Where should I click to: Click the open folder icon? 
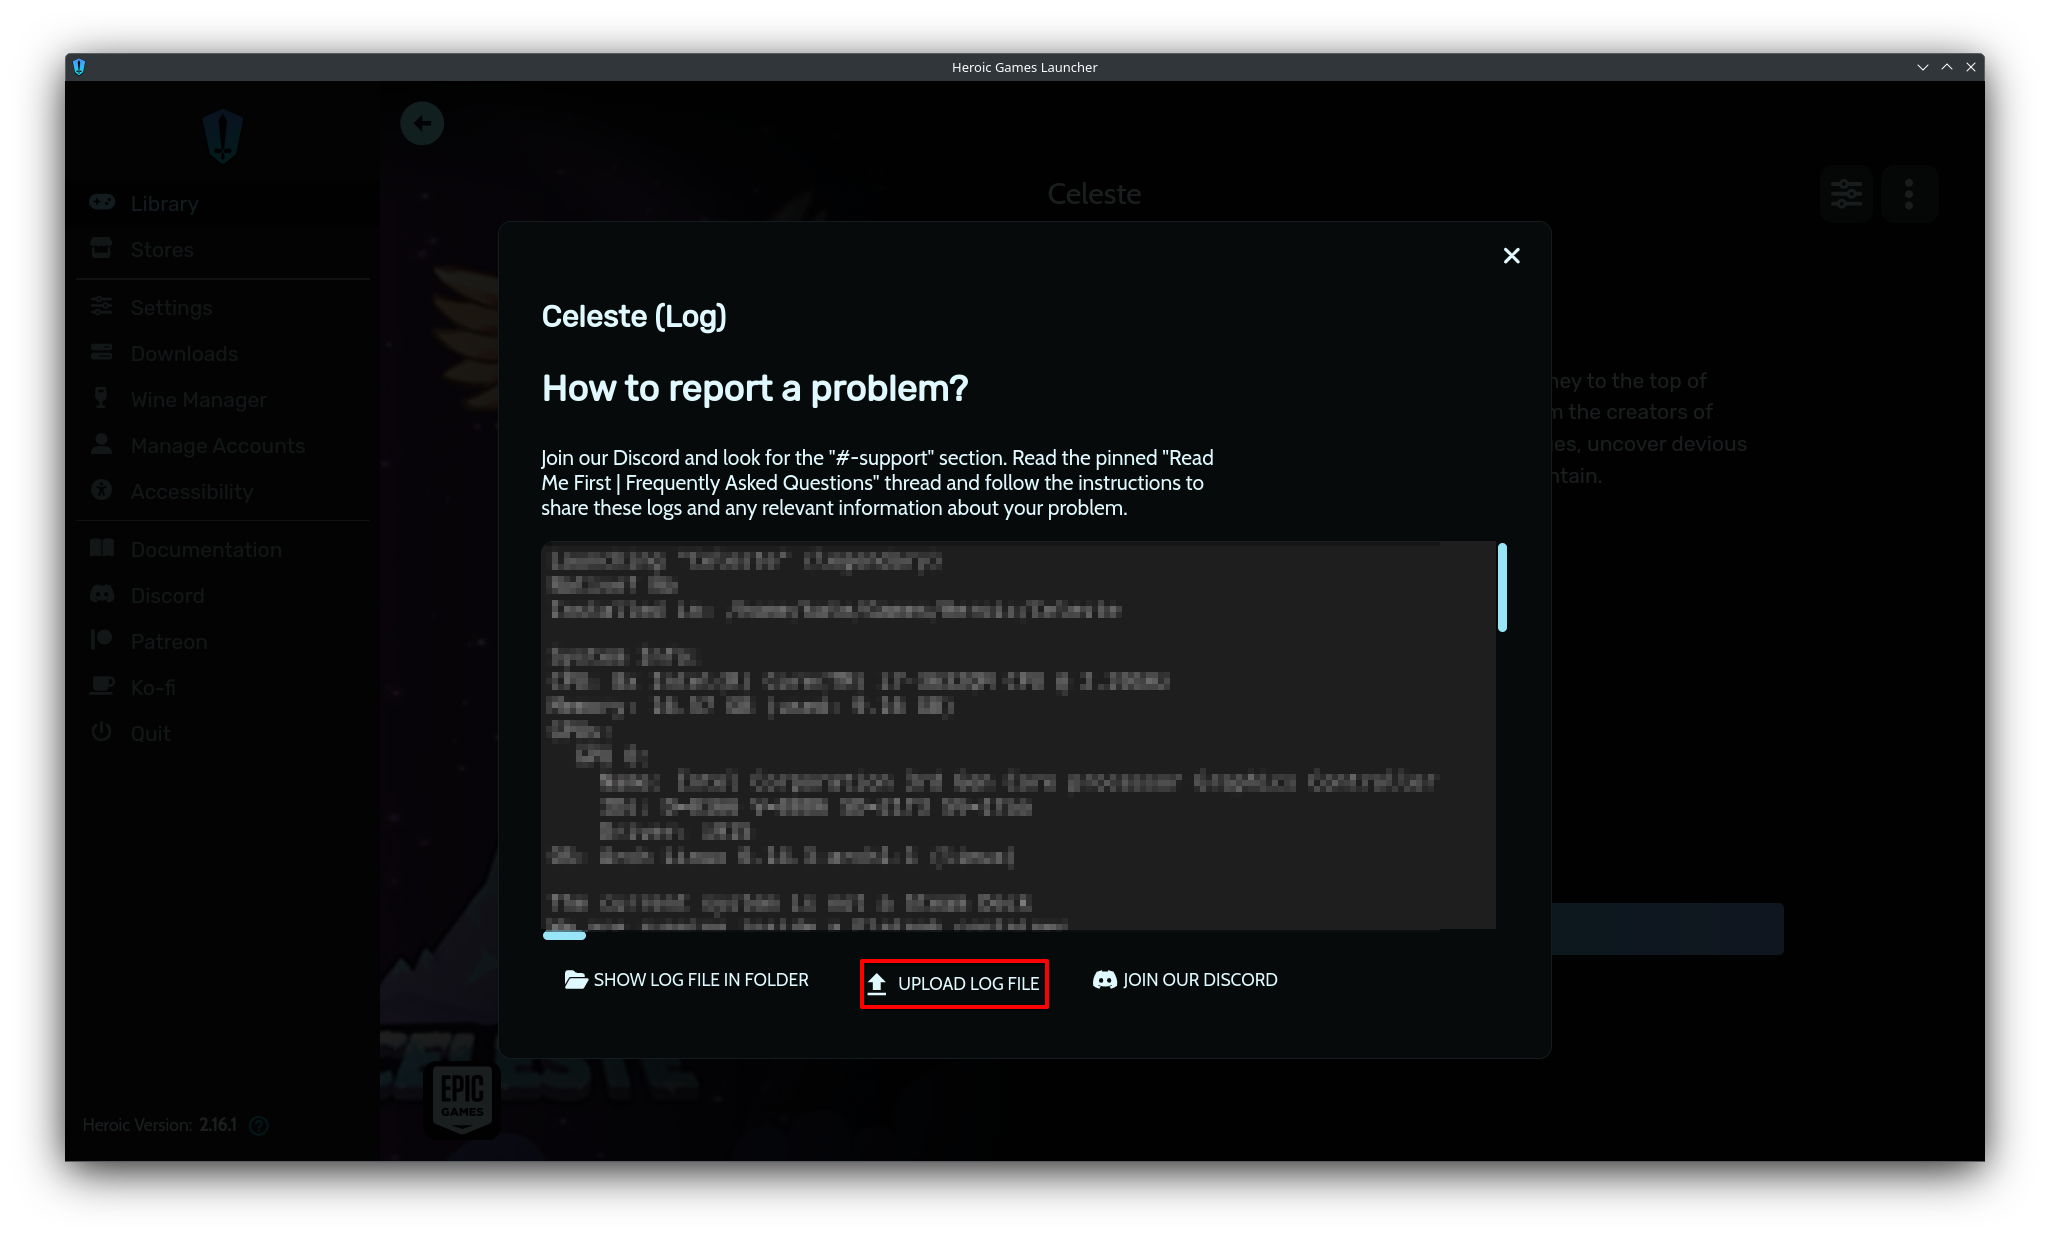pos(575,980)
